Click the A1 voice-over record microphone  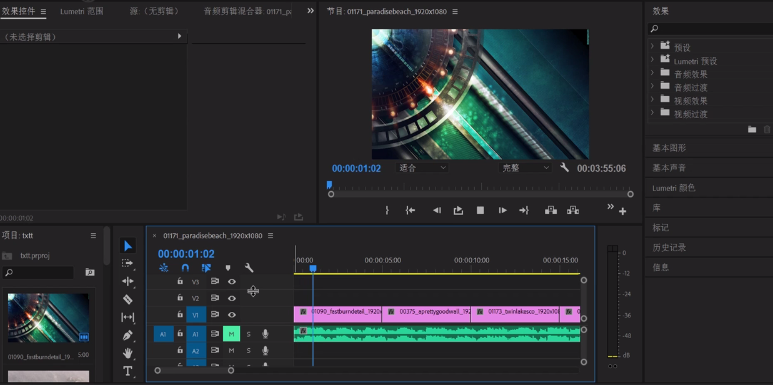[265, 334]
